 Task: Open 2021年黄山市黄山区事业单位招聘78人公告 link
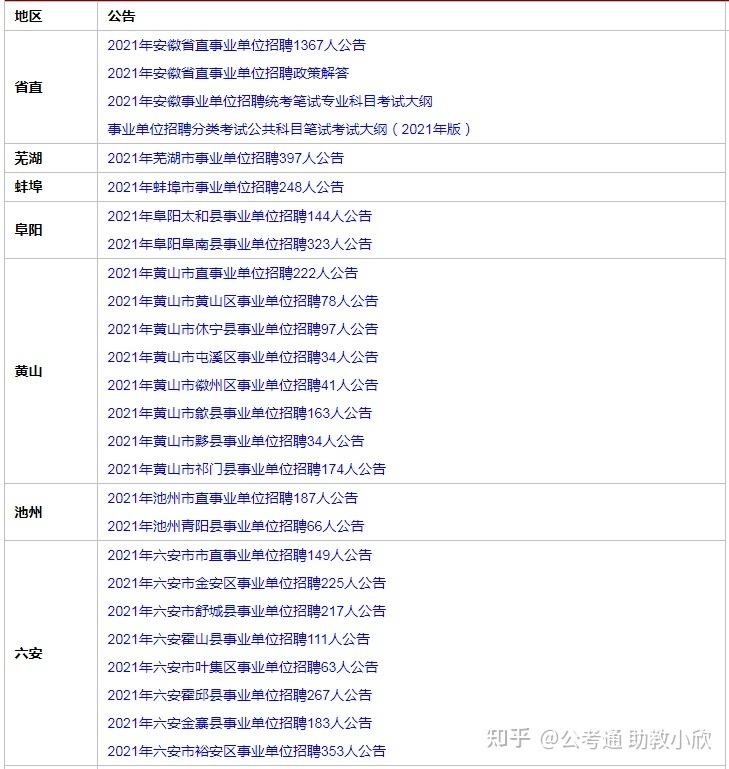pos(243,301)
